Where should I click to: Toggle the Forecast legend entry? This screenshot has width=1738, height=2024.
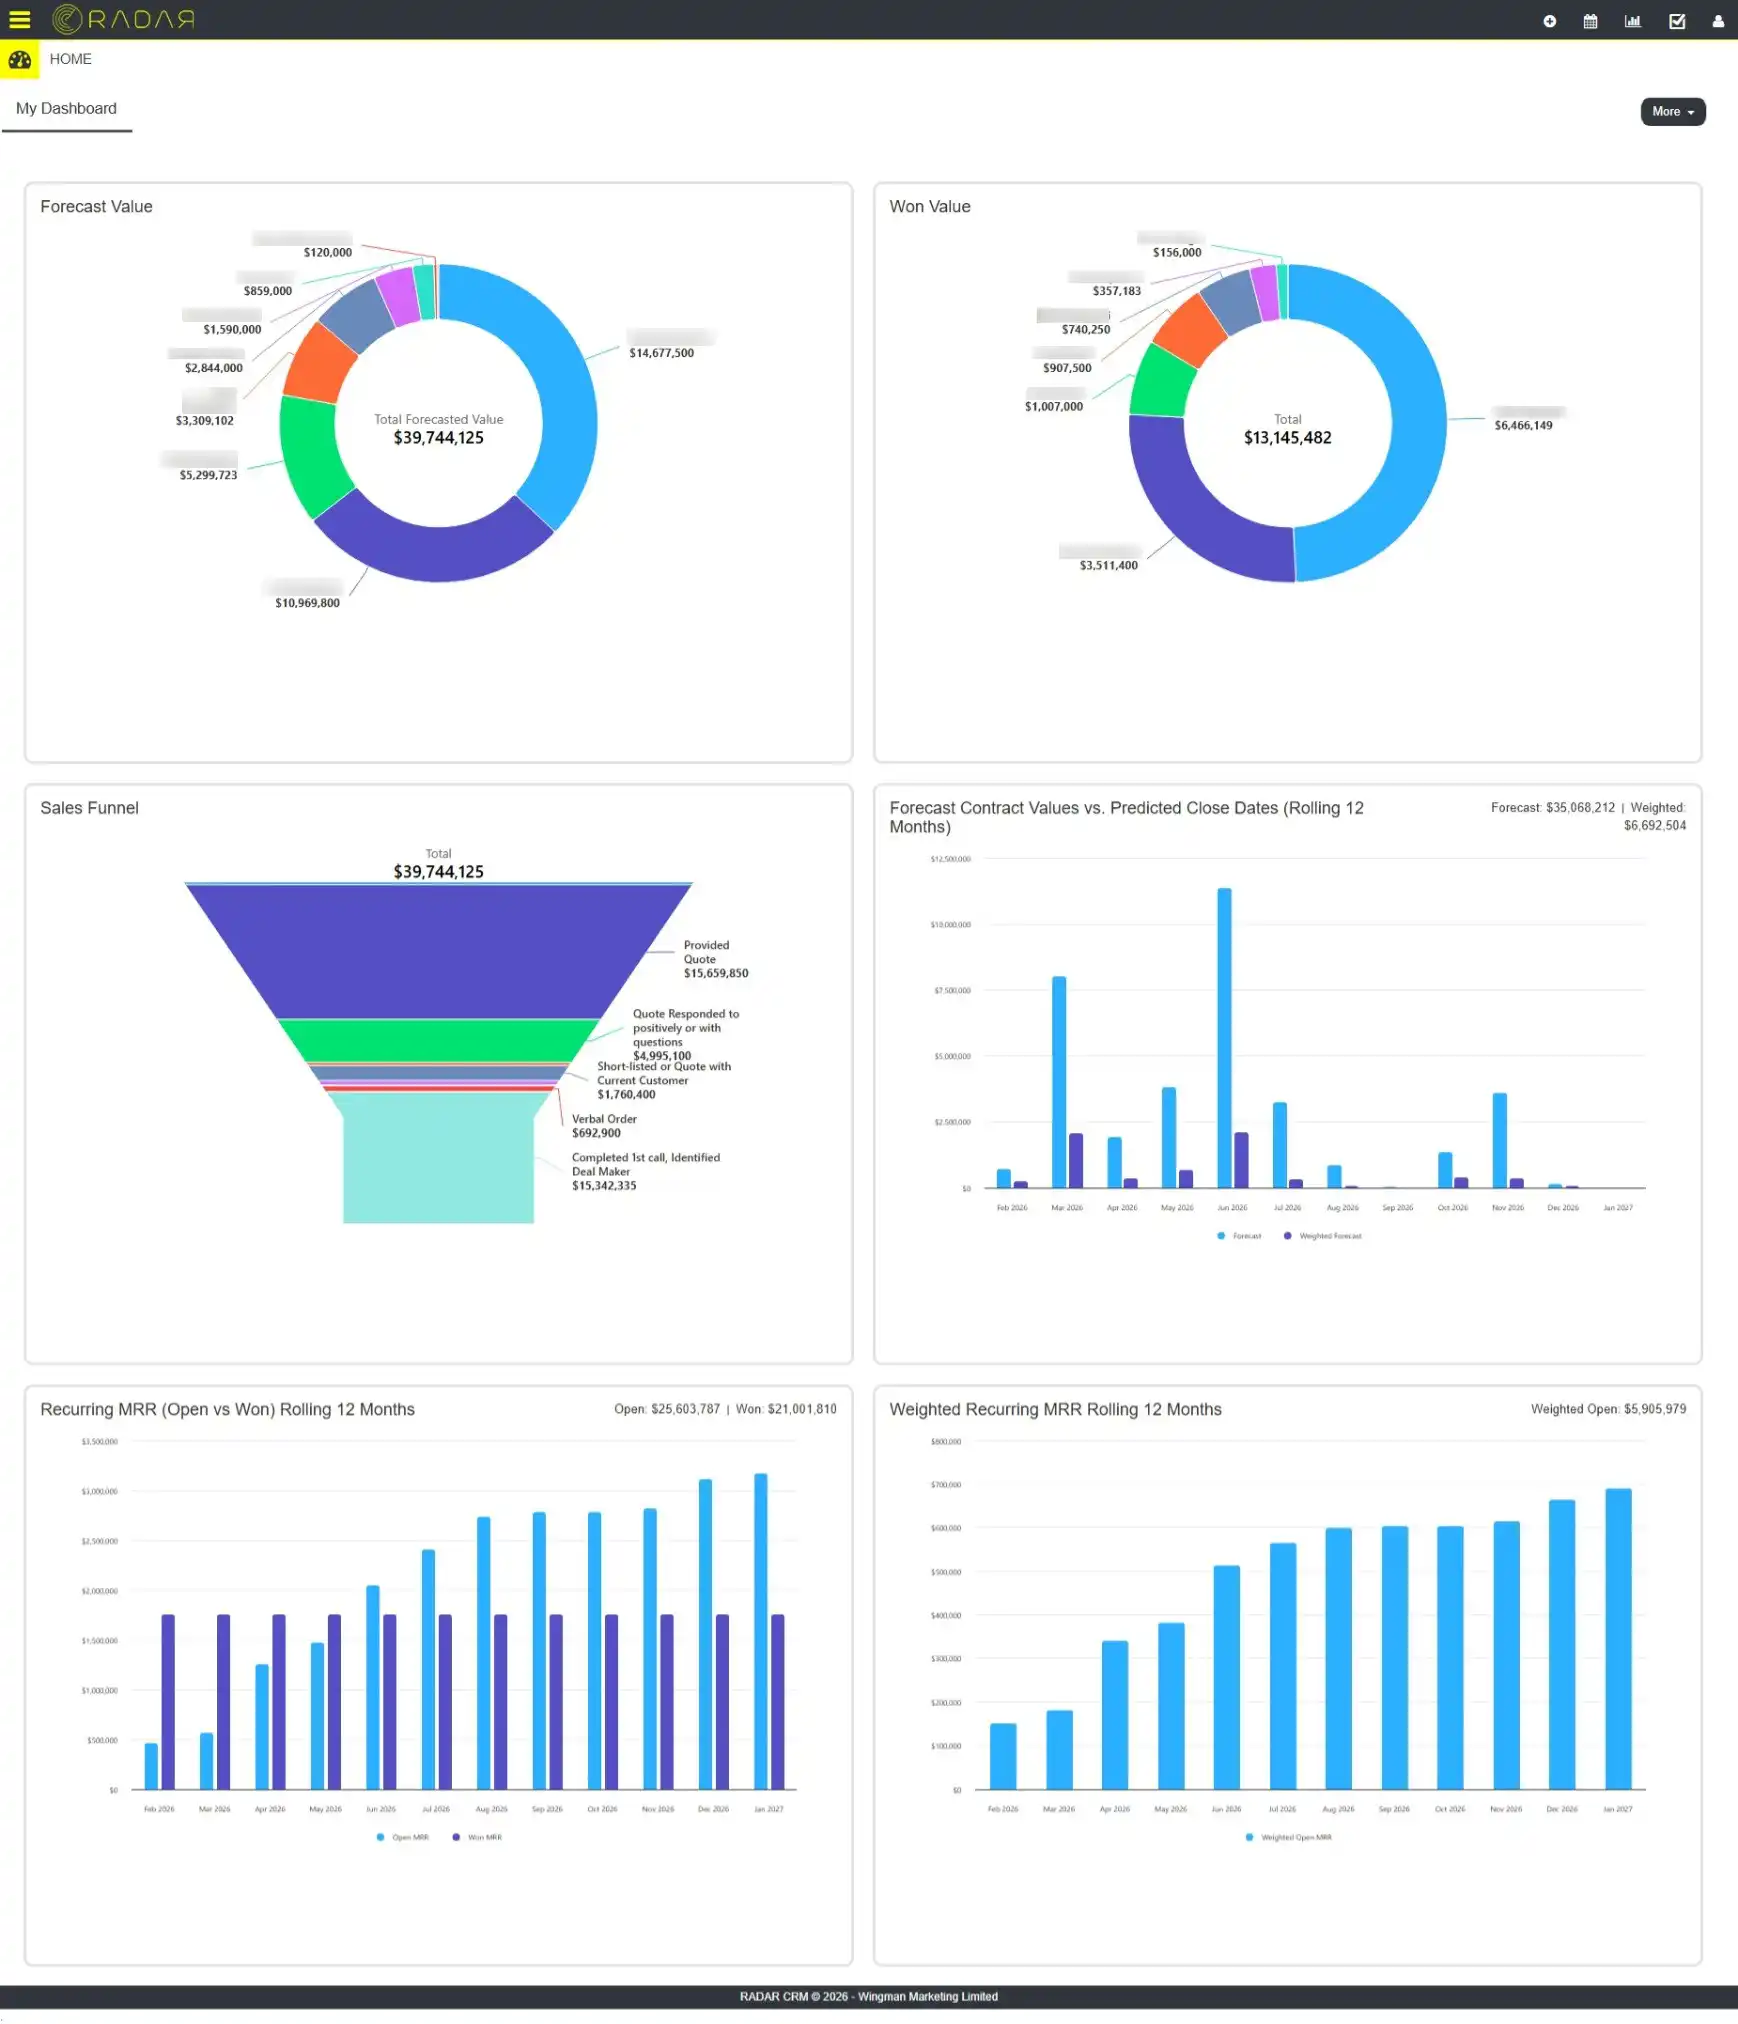pyautogui.click(x=1240, y=1236)
